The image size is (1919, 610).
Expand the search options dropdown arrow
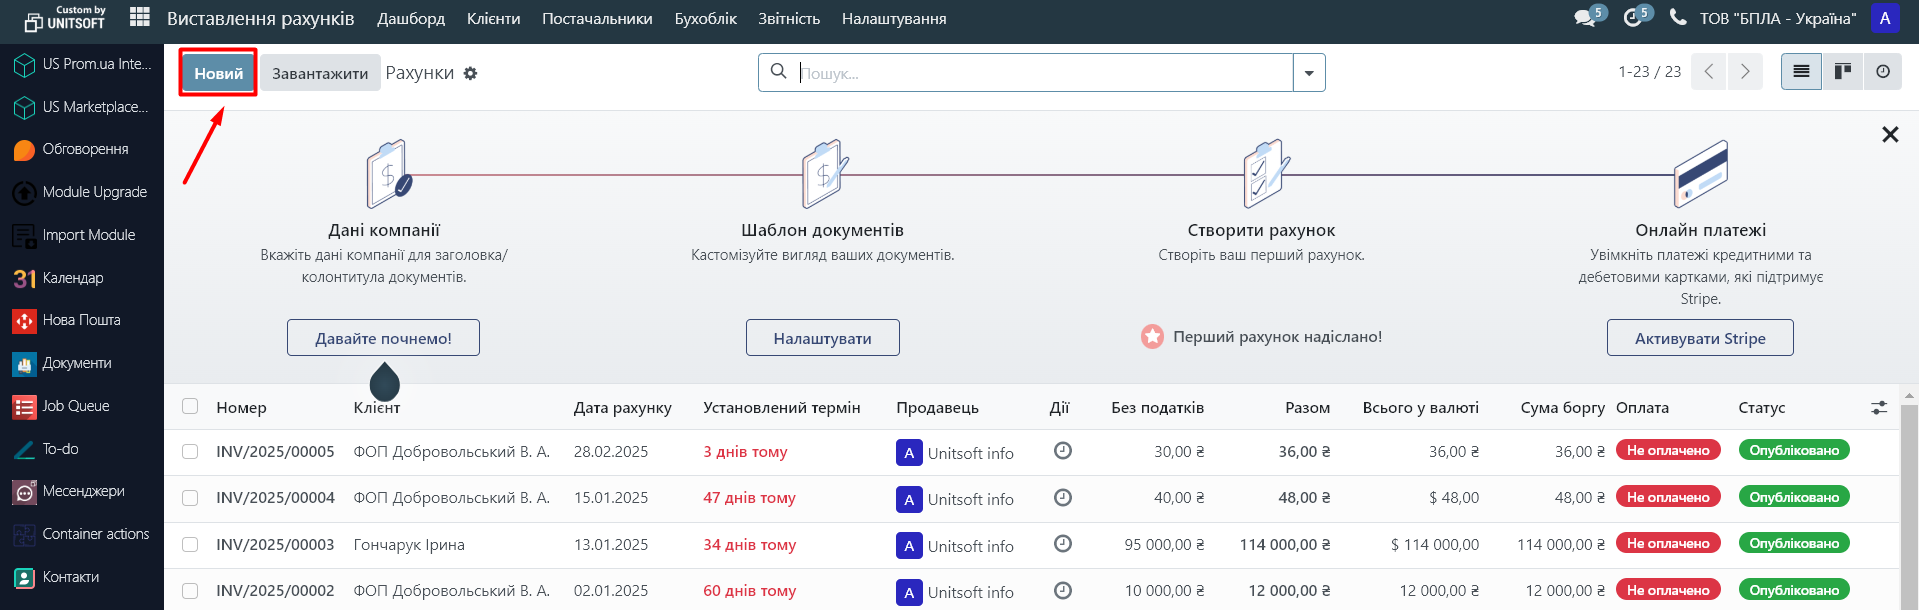1309,73
